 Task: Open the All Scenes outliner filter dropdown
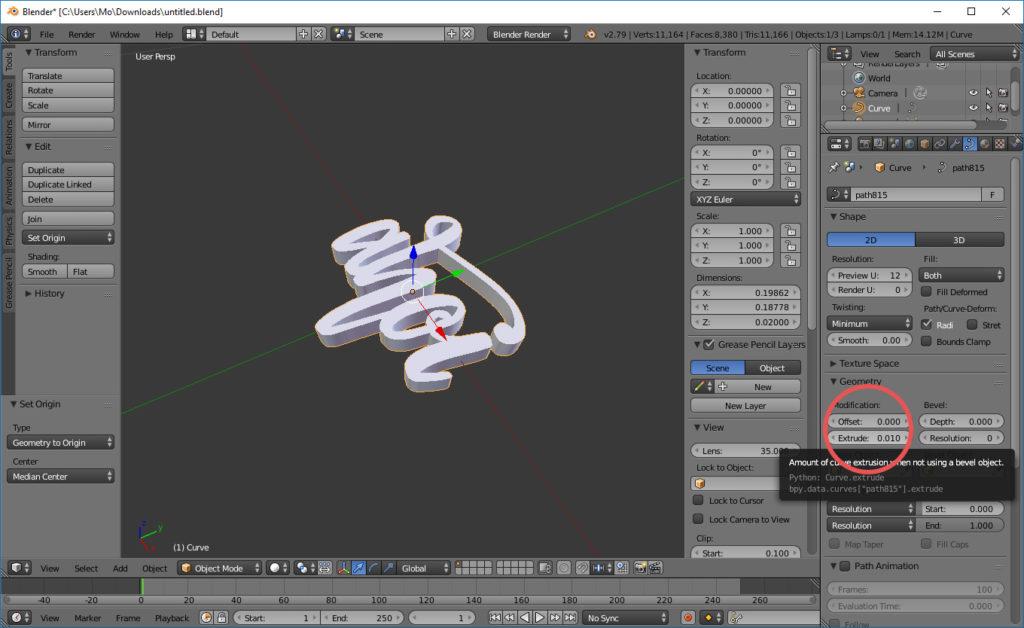975,54
